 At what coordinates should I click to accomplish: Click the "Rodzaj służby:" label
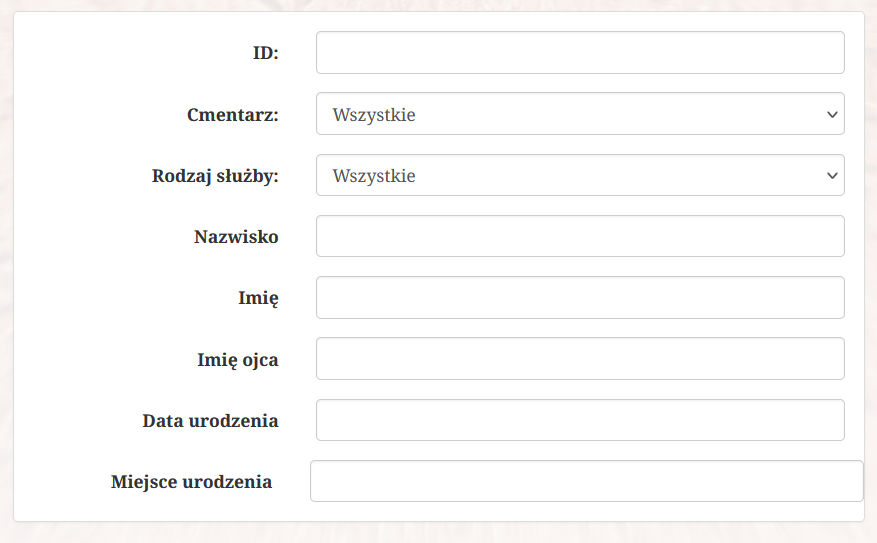215,176
